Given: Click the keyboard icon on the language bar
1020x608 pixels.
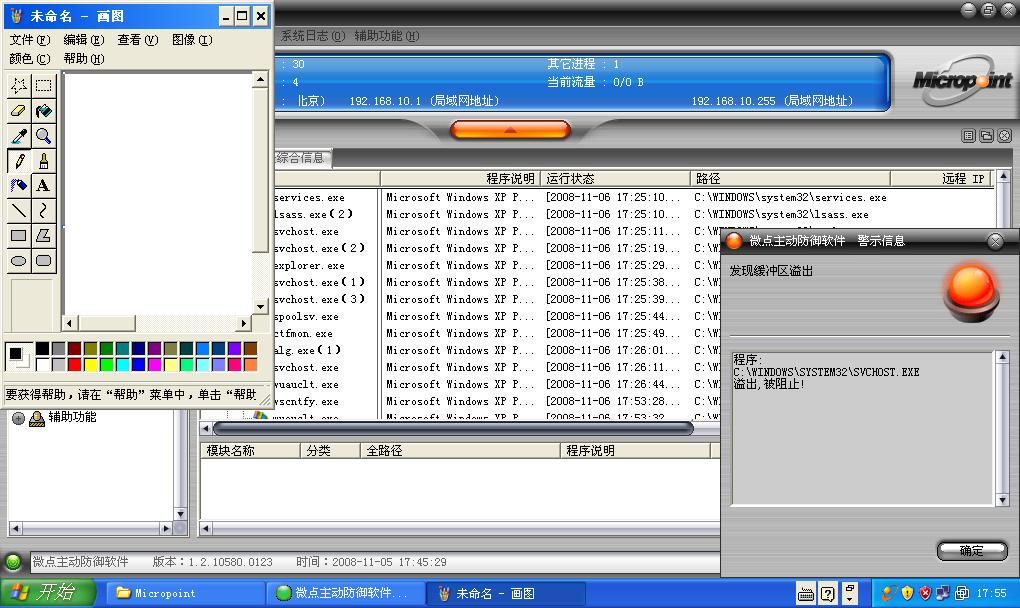Looking at the screenshot, I should coord(805,593).
